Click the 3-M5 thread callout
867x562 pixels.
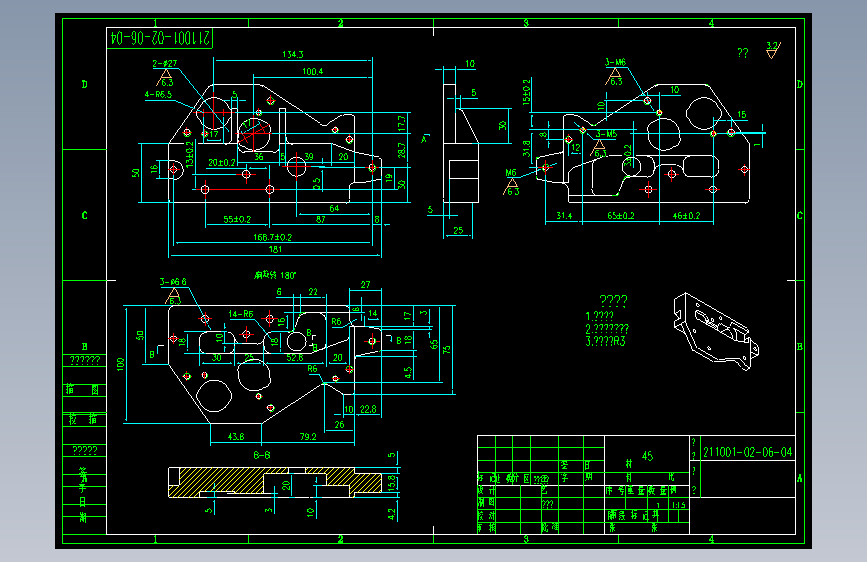(606, 134)
